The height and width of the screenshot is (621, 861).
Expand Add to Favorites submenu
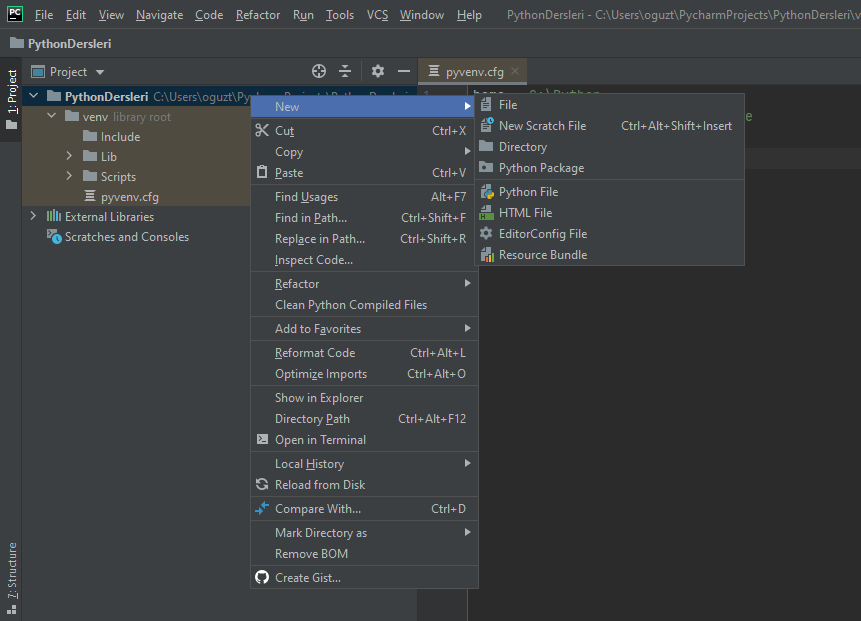(x=365, y=328)
